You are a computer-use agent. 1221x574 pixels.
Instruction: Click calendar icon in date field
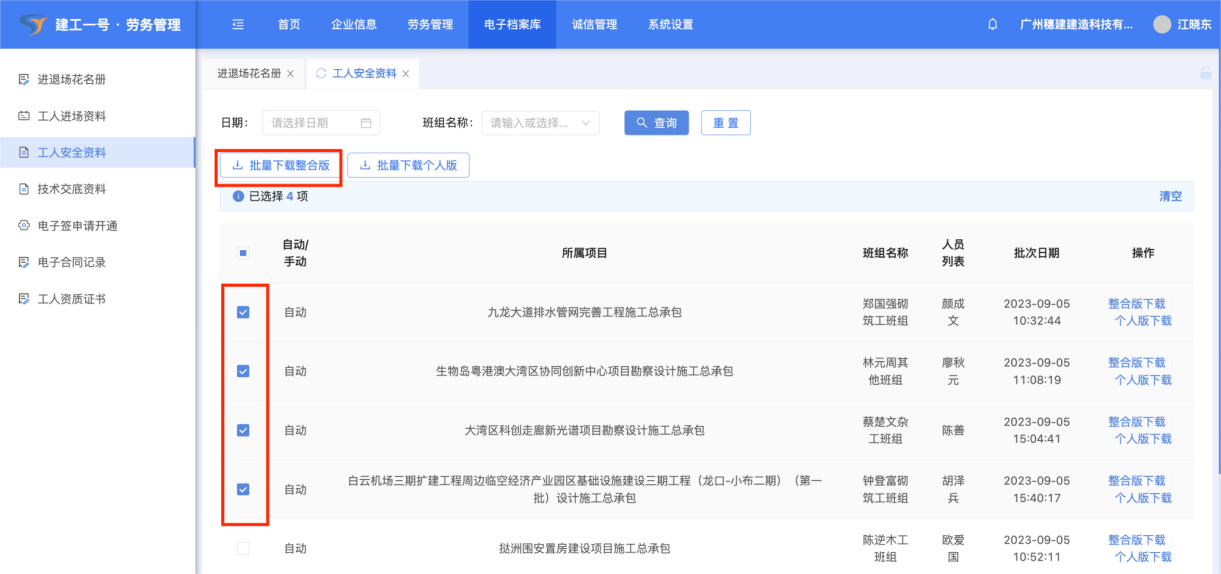[366, 123]
